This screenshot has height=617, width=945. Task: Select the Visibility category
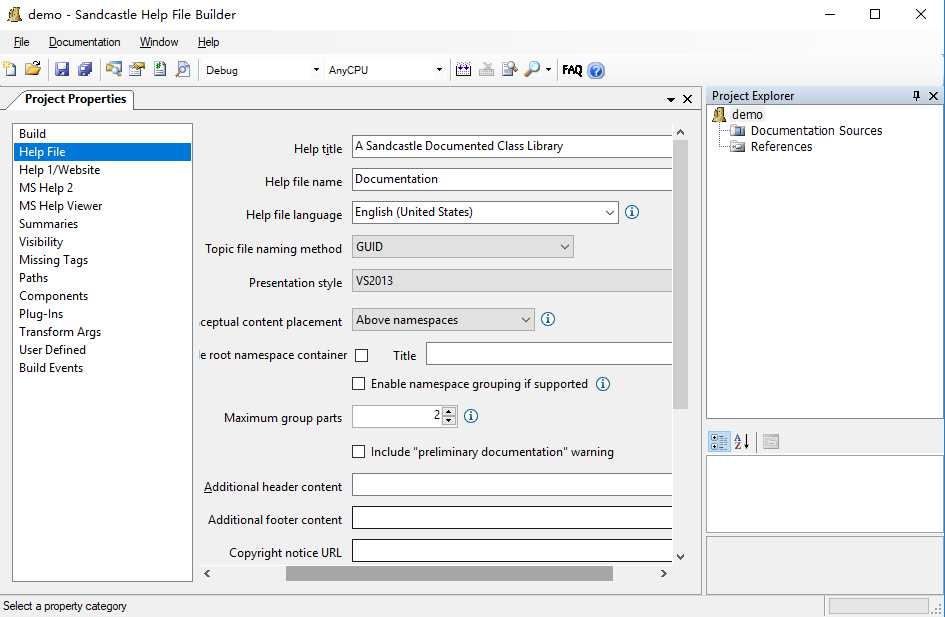point(102,242)
